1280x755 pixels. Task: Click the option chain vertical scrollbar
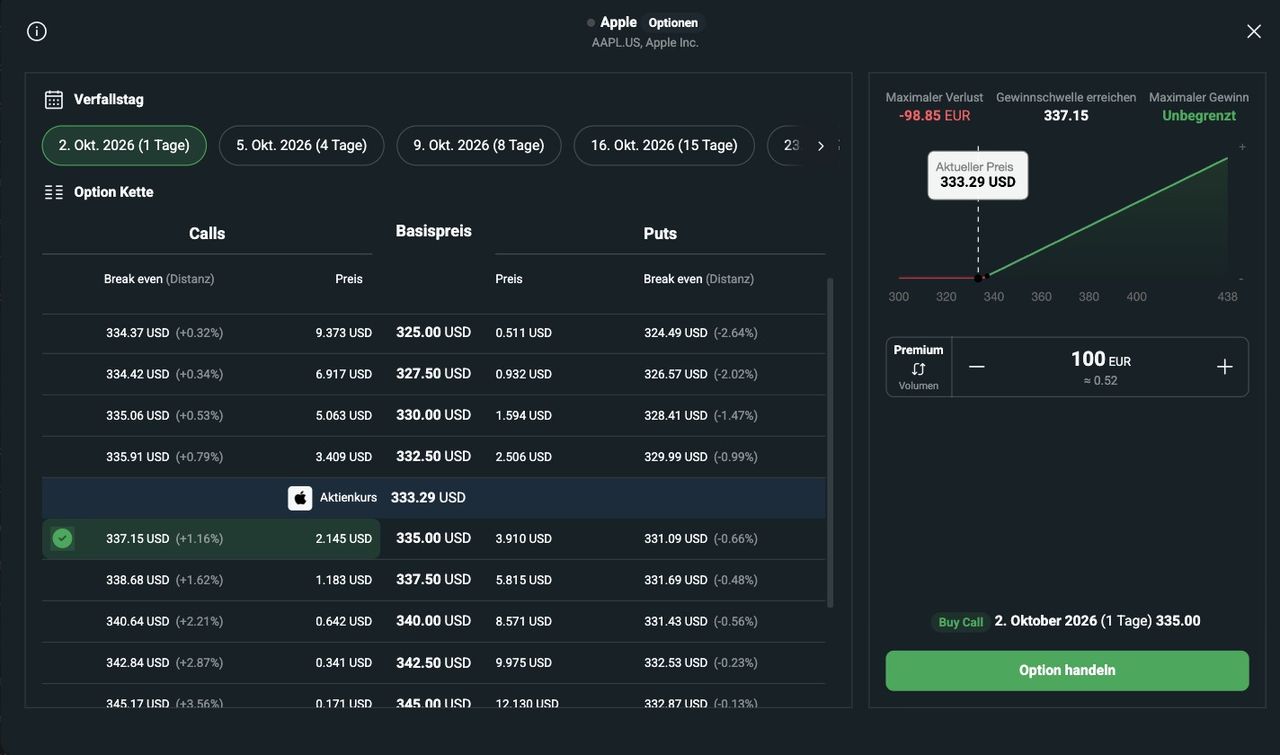[829, 443]
